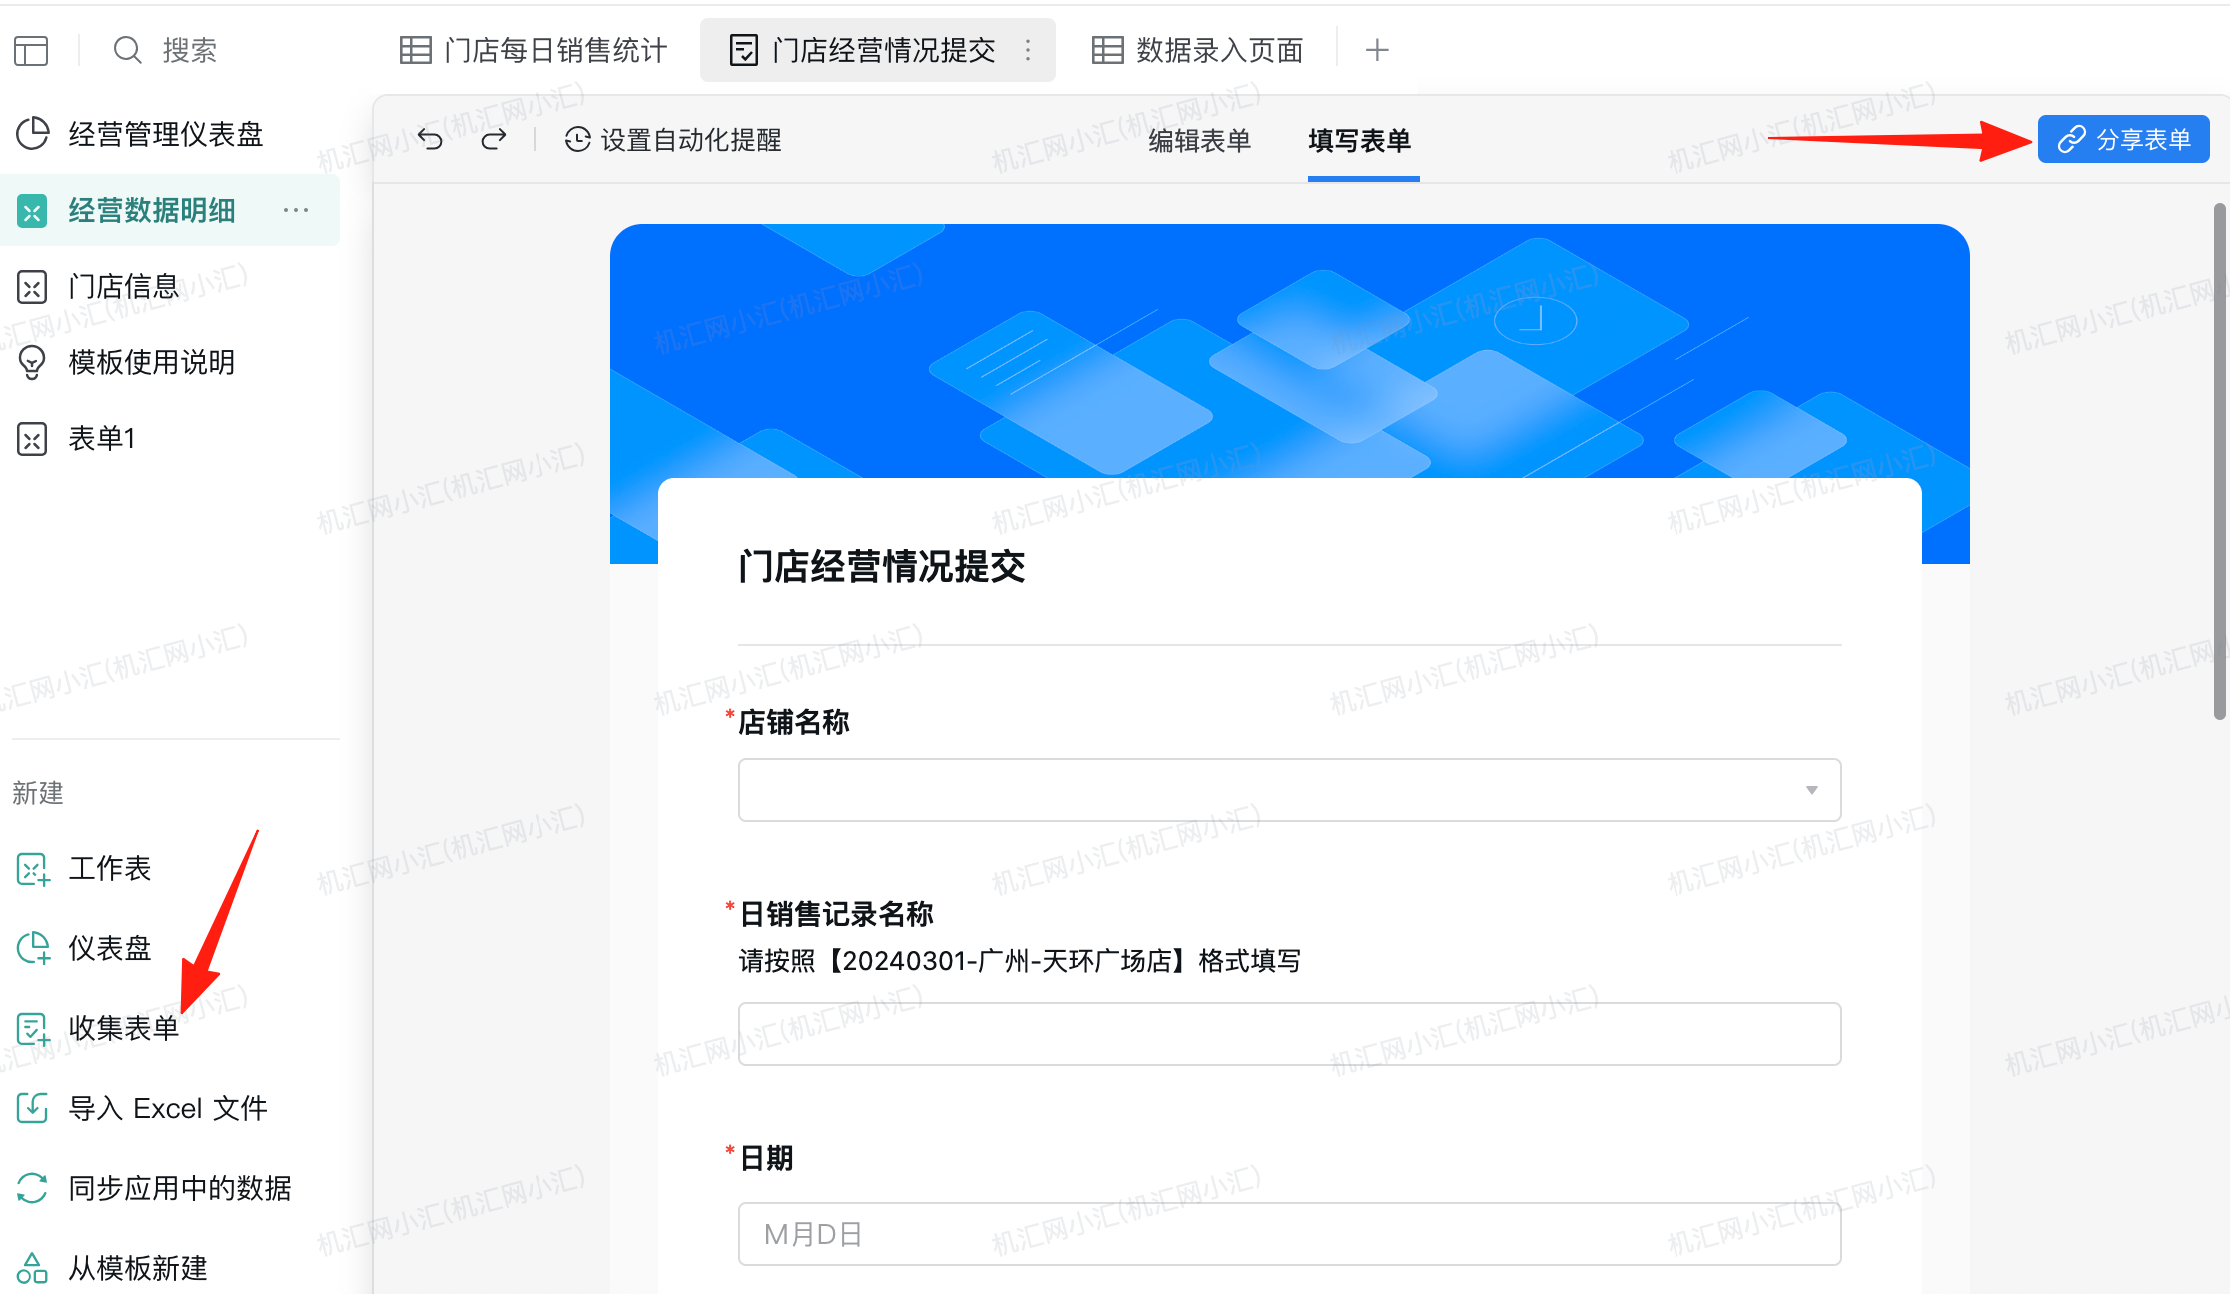
Task: Click the 分享表单 button
Action: tap(2123, 139)
